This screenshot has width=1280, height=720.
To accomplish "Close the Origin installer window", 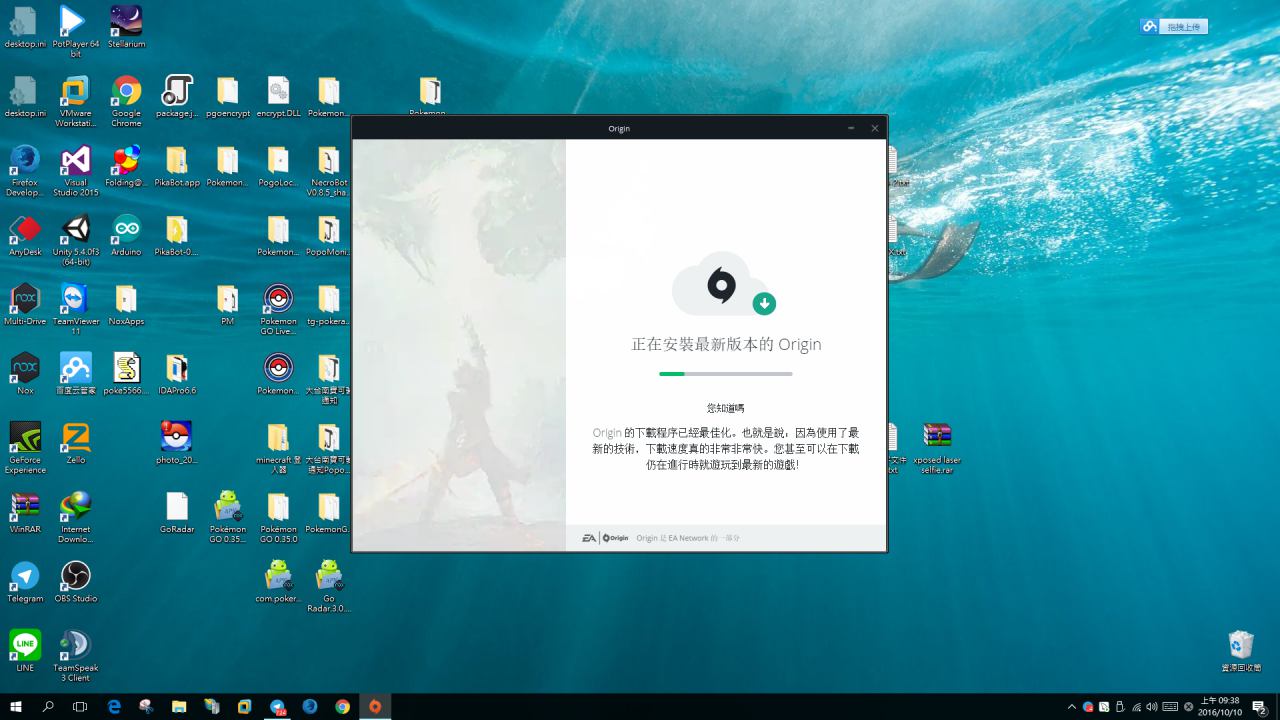I will [875, 128].
